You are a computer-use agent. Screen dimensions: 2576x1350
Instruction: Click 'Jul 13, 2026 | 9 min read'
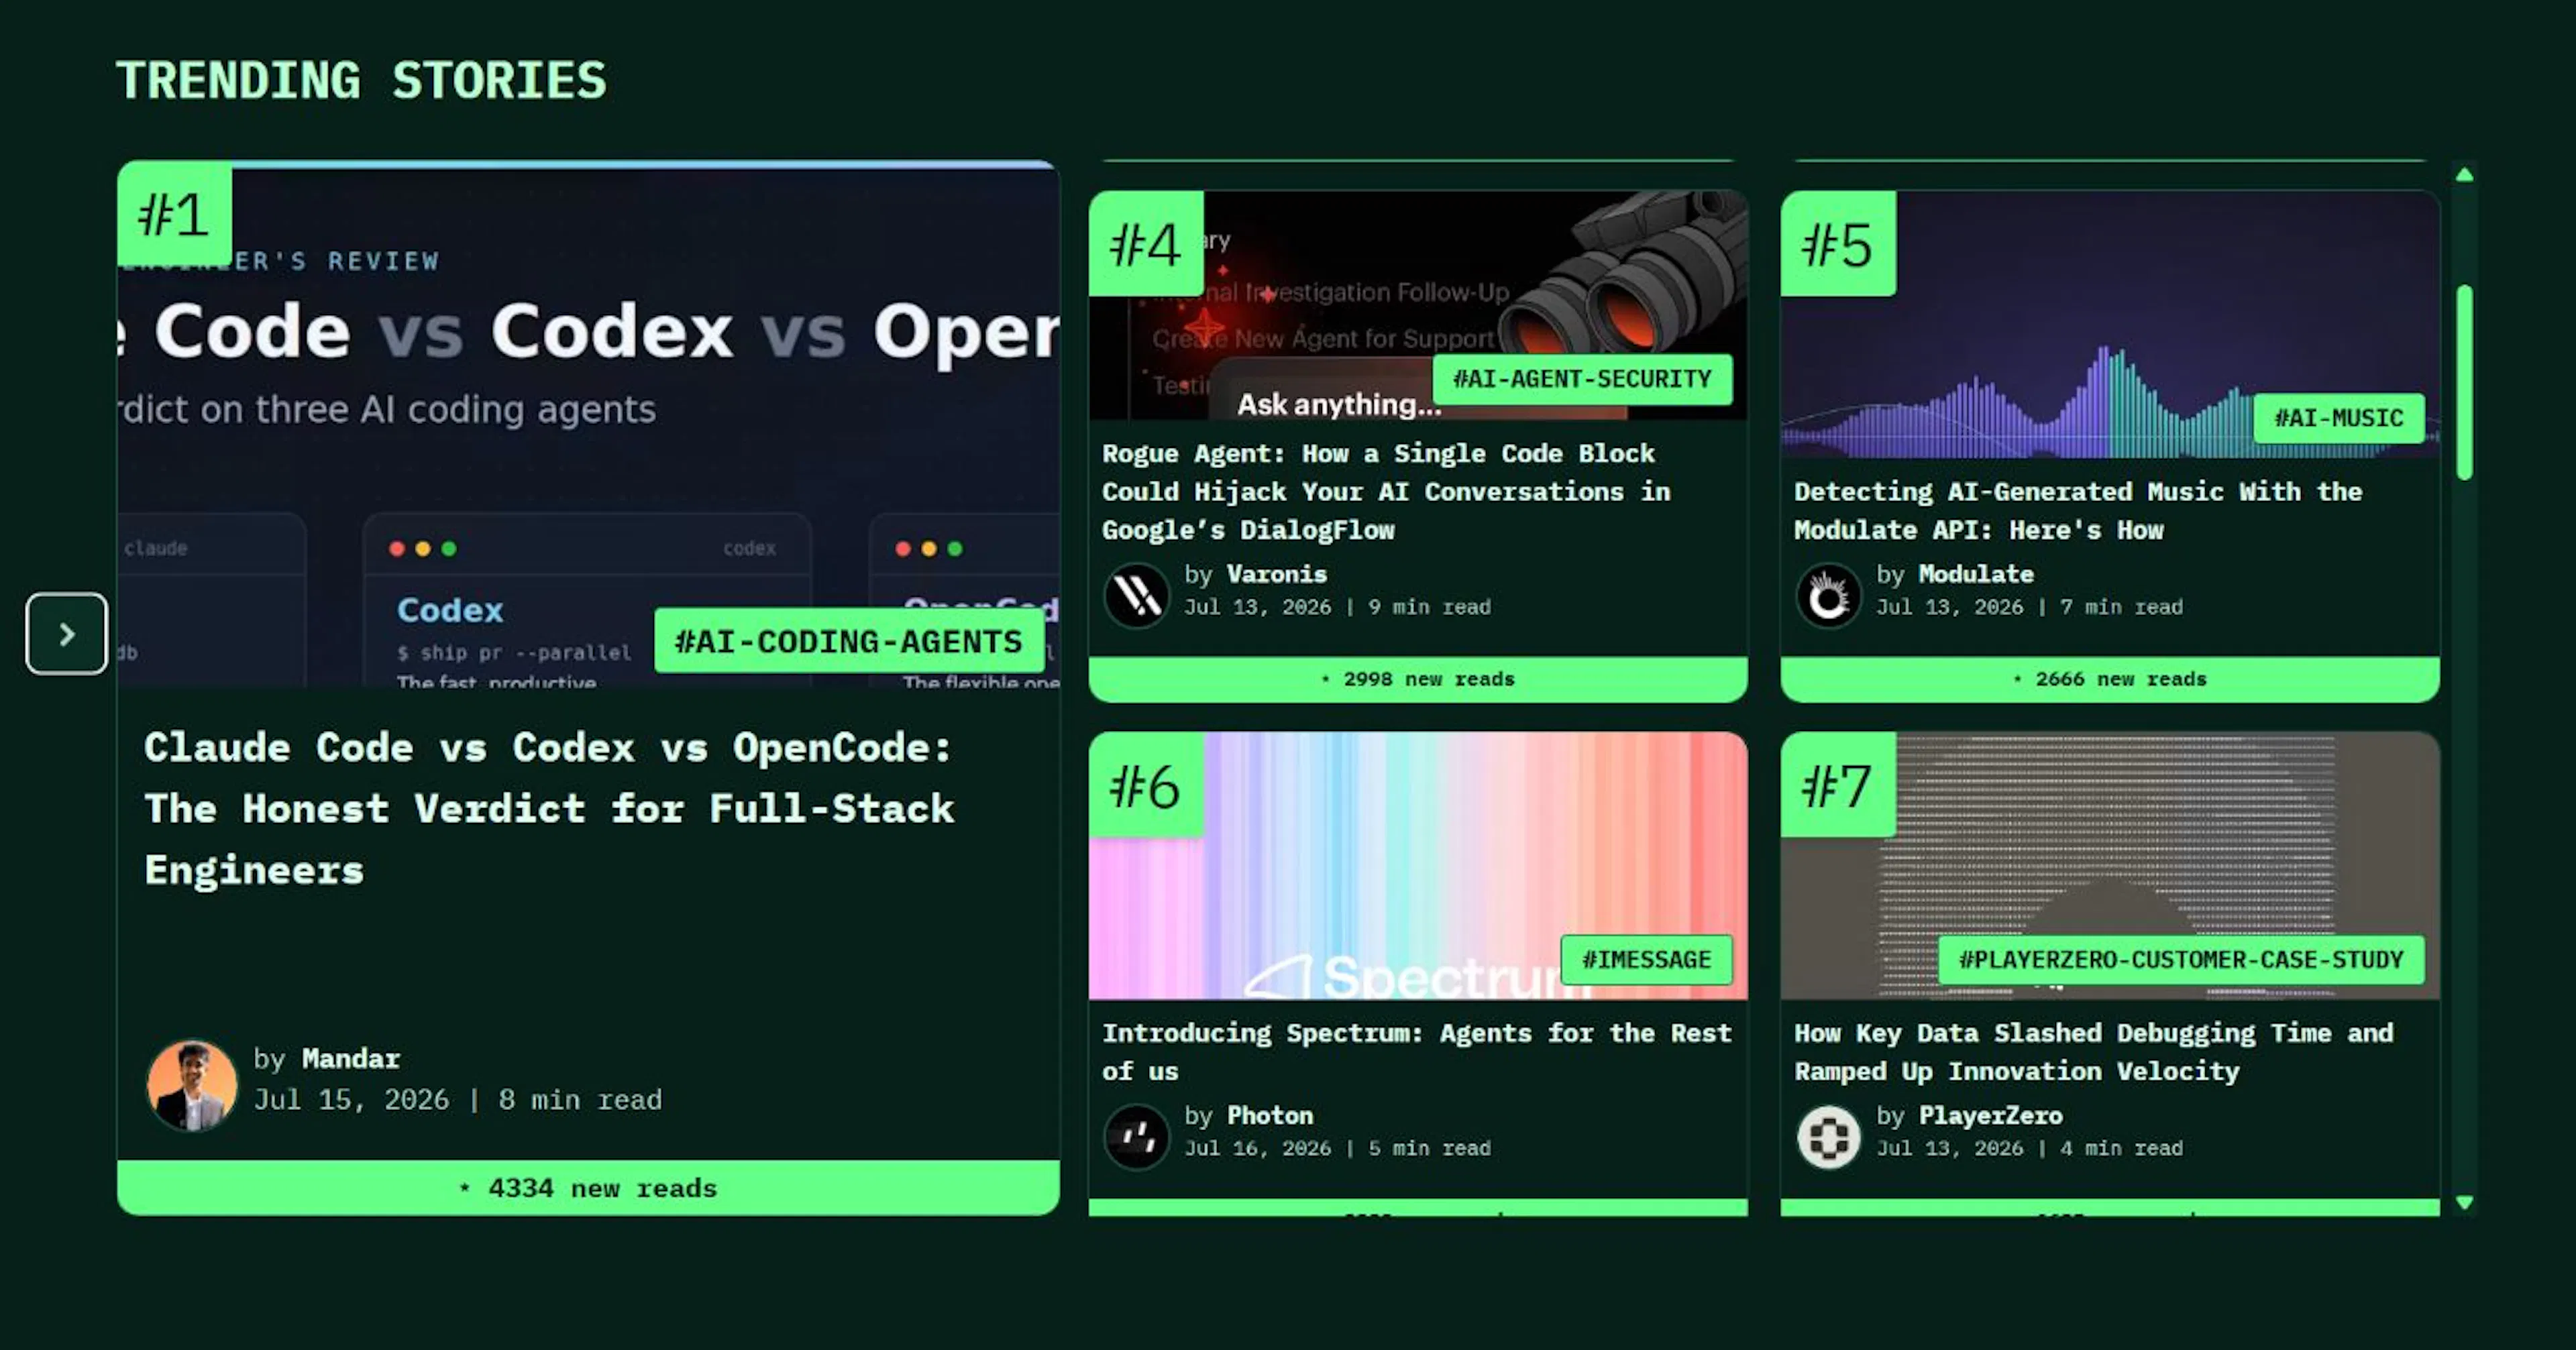click(1337, 607)
